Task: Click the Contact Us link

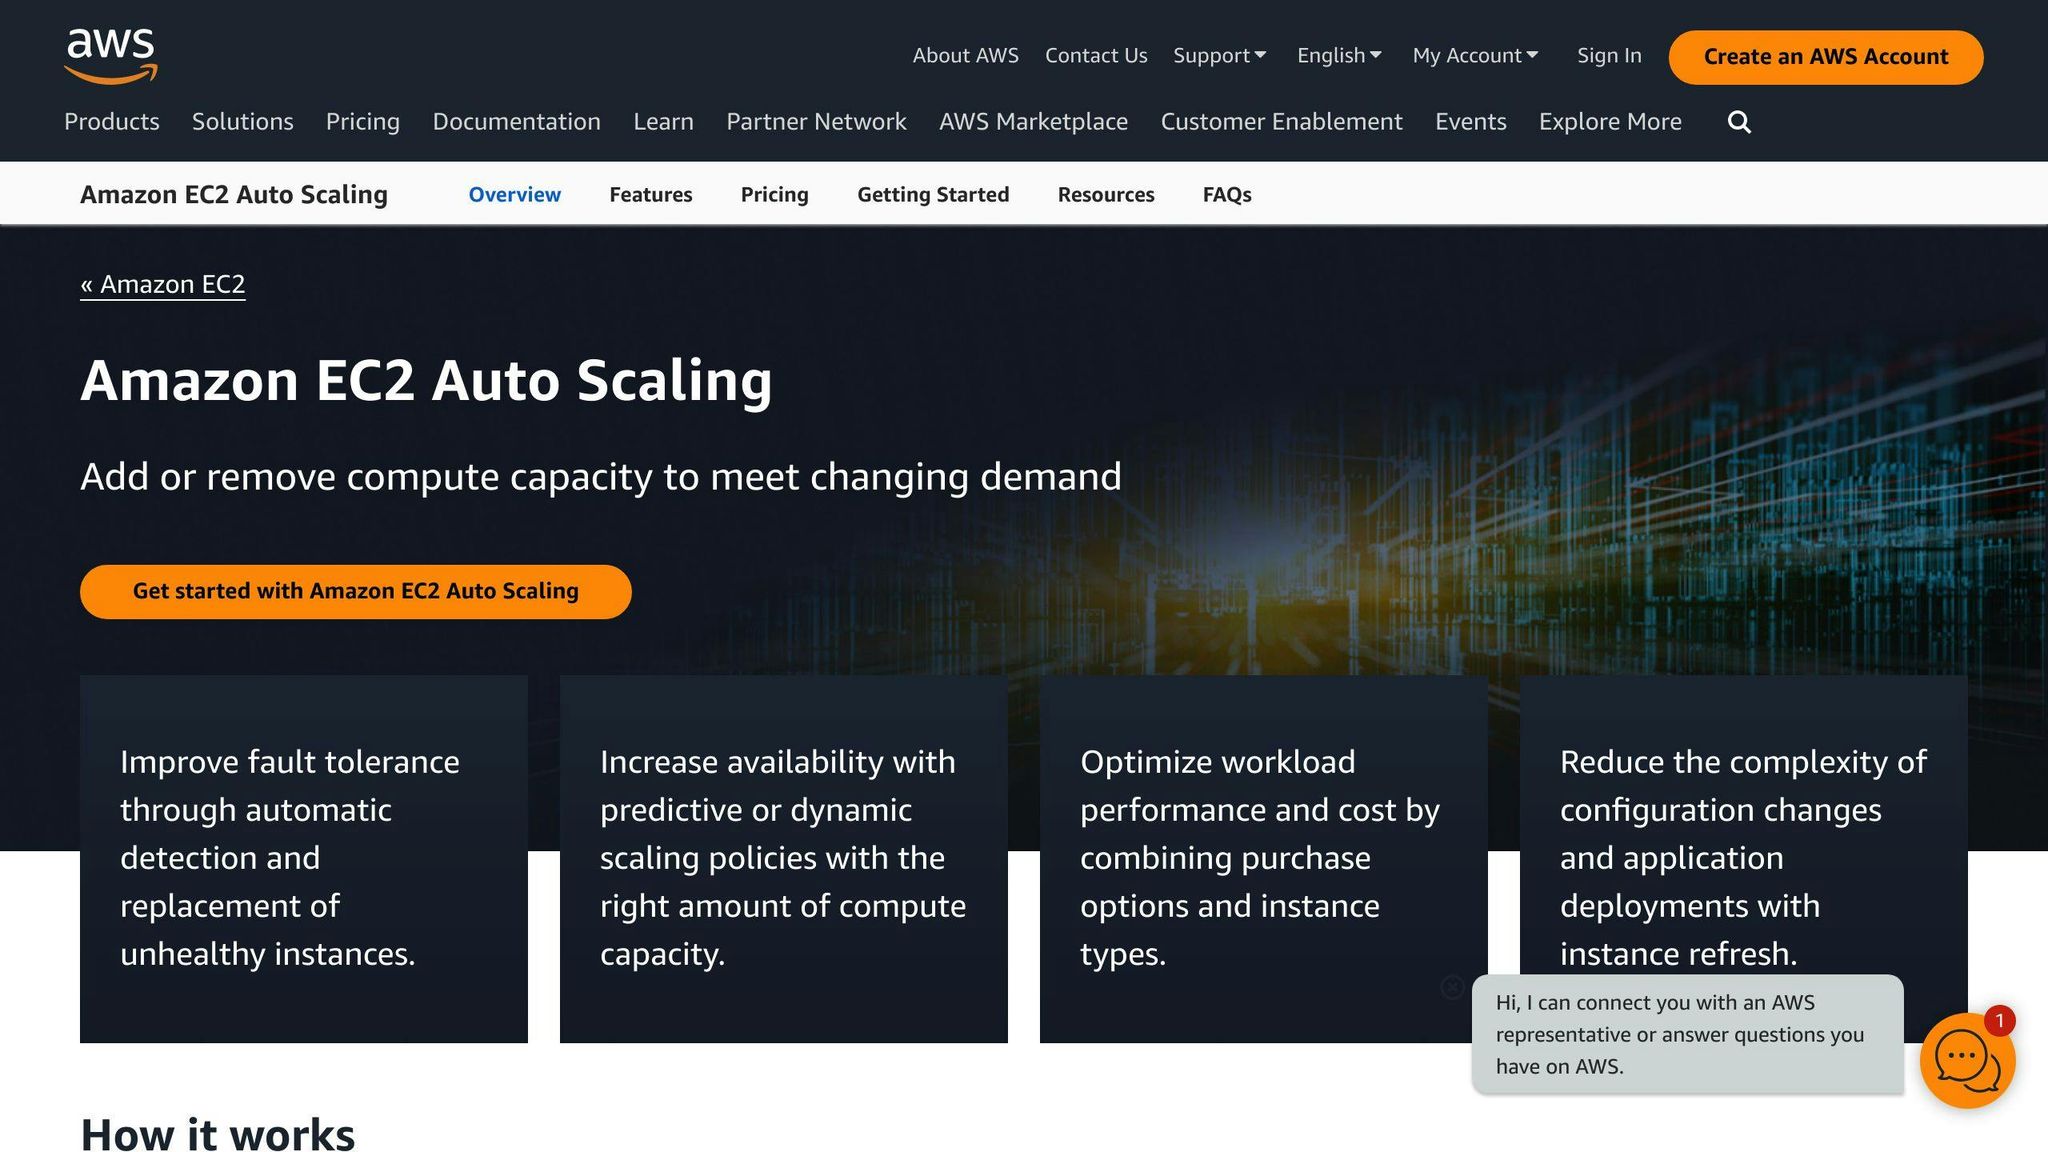Action: coord(1095,56)
